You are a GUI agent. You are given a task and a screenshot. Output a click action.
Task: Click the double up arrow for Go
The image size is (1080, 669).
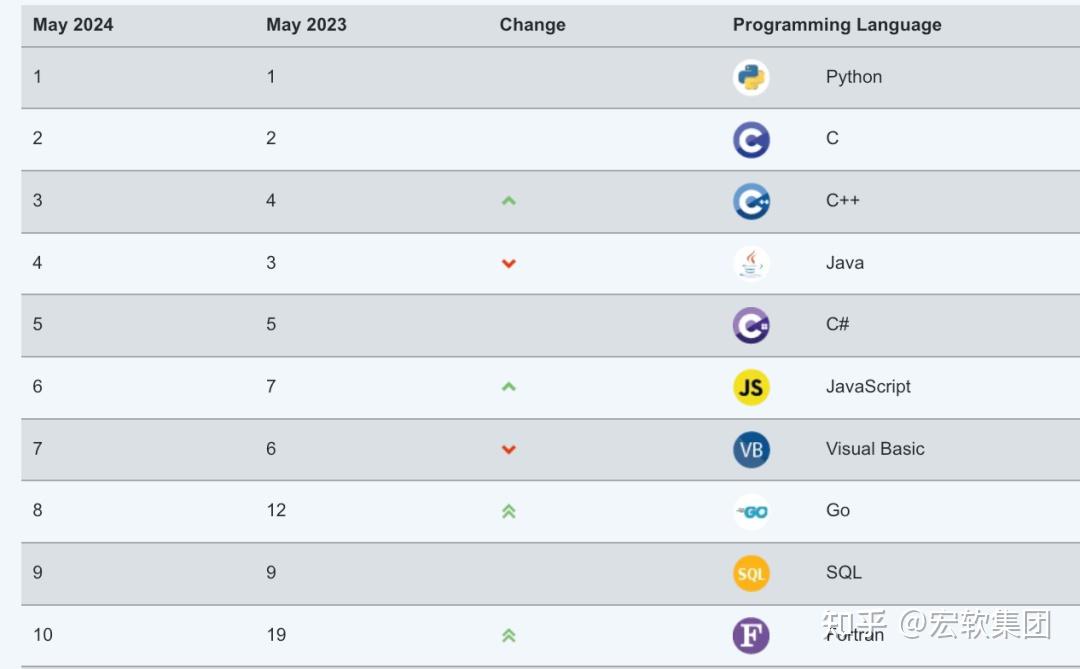pyautogui.click(x=508, y=511)
